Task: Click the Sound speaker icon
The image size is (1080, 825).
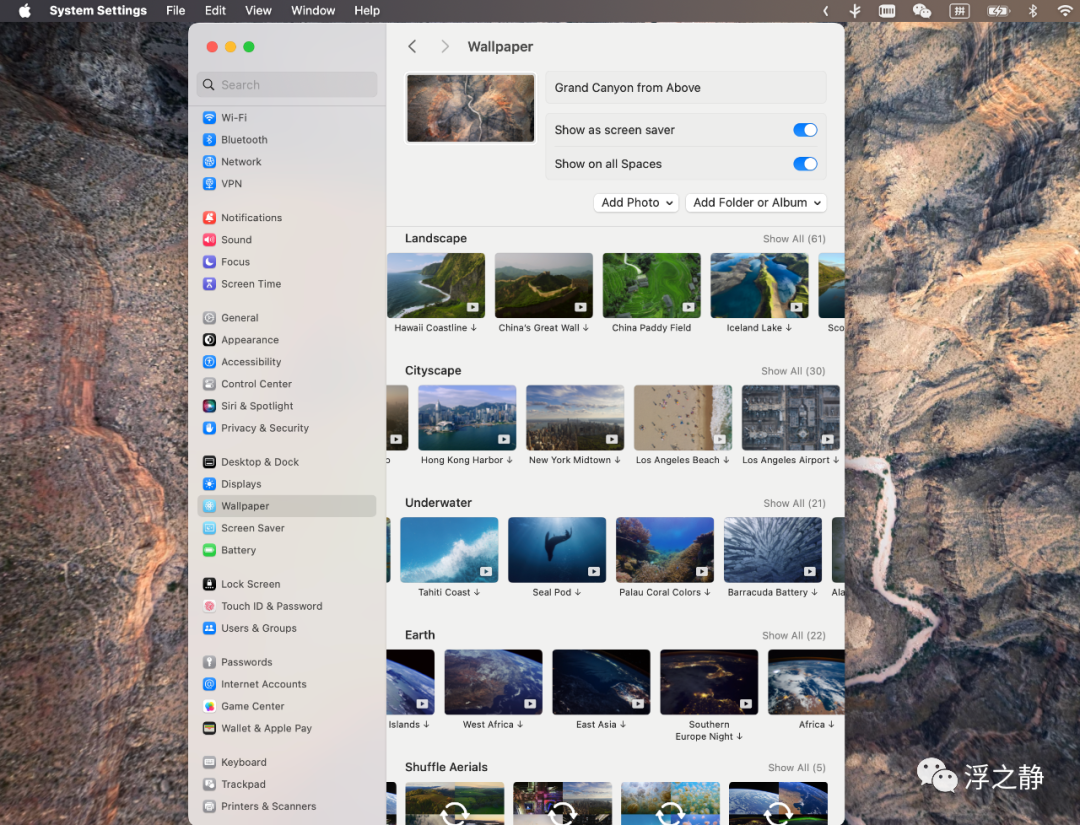Action: click(209, 240)
